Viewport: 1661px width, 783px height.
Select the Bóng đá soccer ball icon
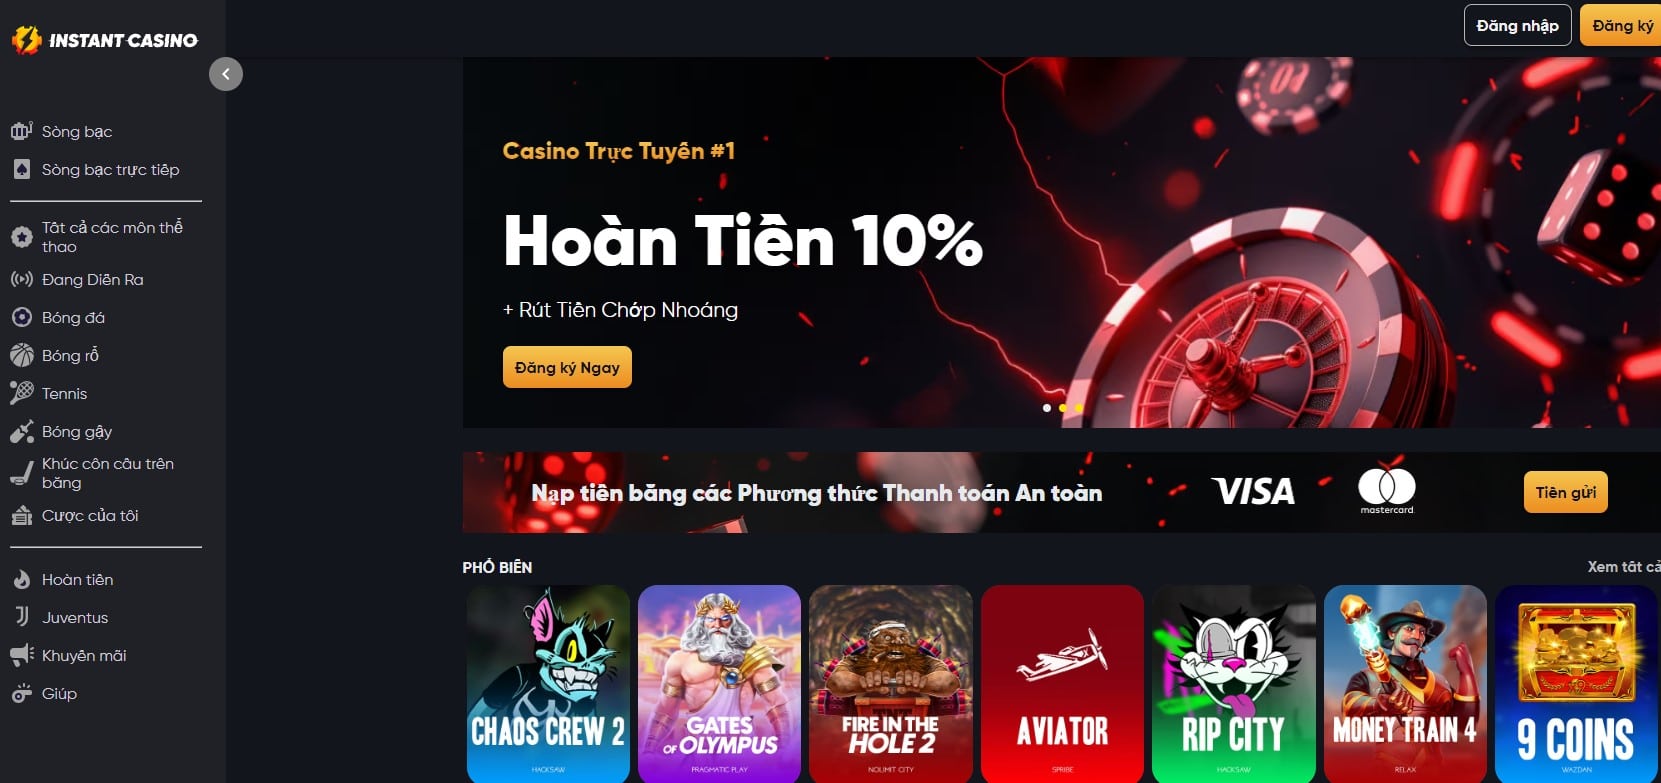click(x=21, y=317)
